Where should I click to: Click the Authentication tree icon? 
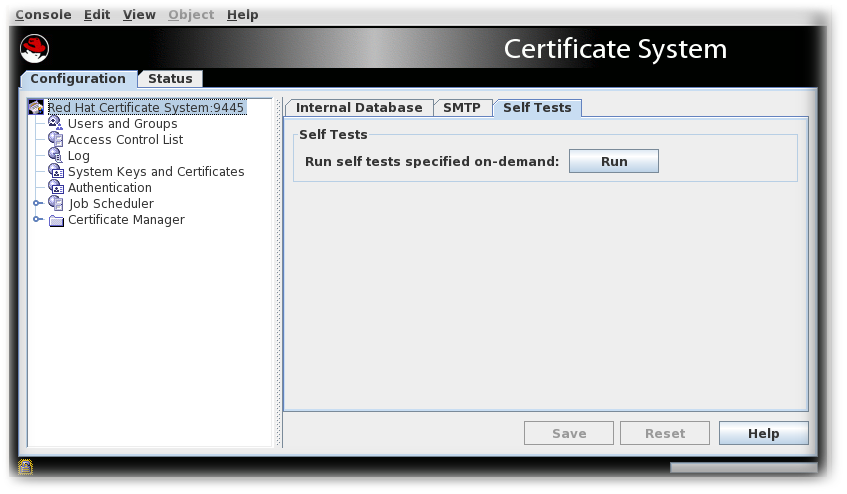[56, 188]
